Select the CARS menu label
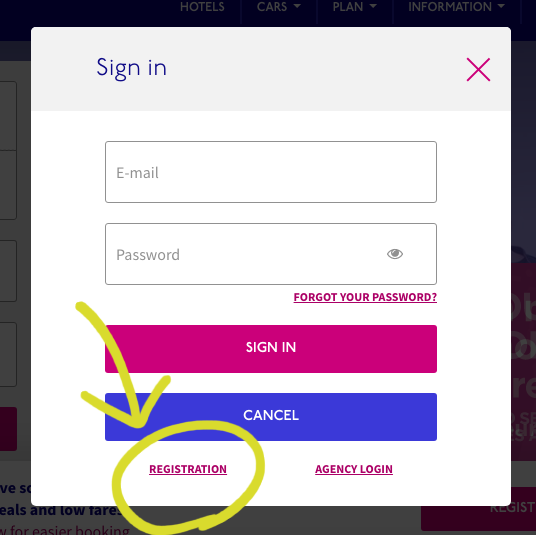This screenshot has height=535, width=536. [x=272, y=7]
